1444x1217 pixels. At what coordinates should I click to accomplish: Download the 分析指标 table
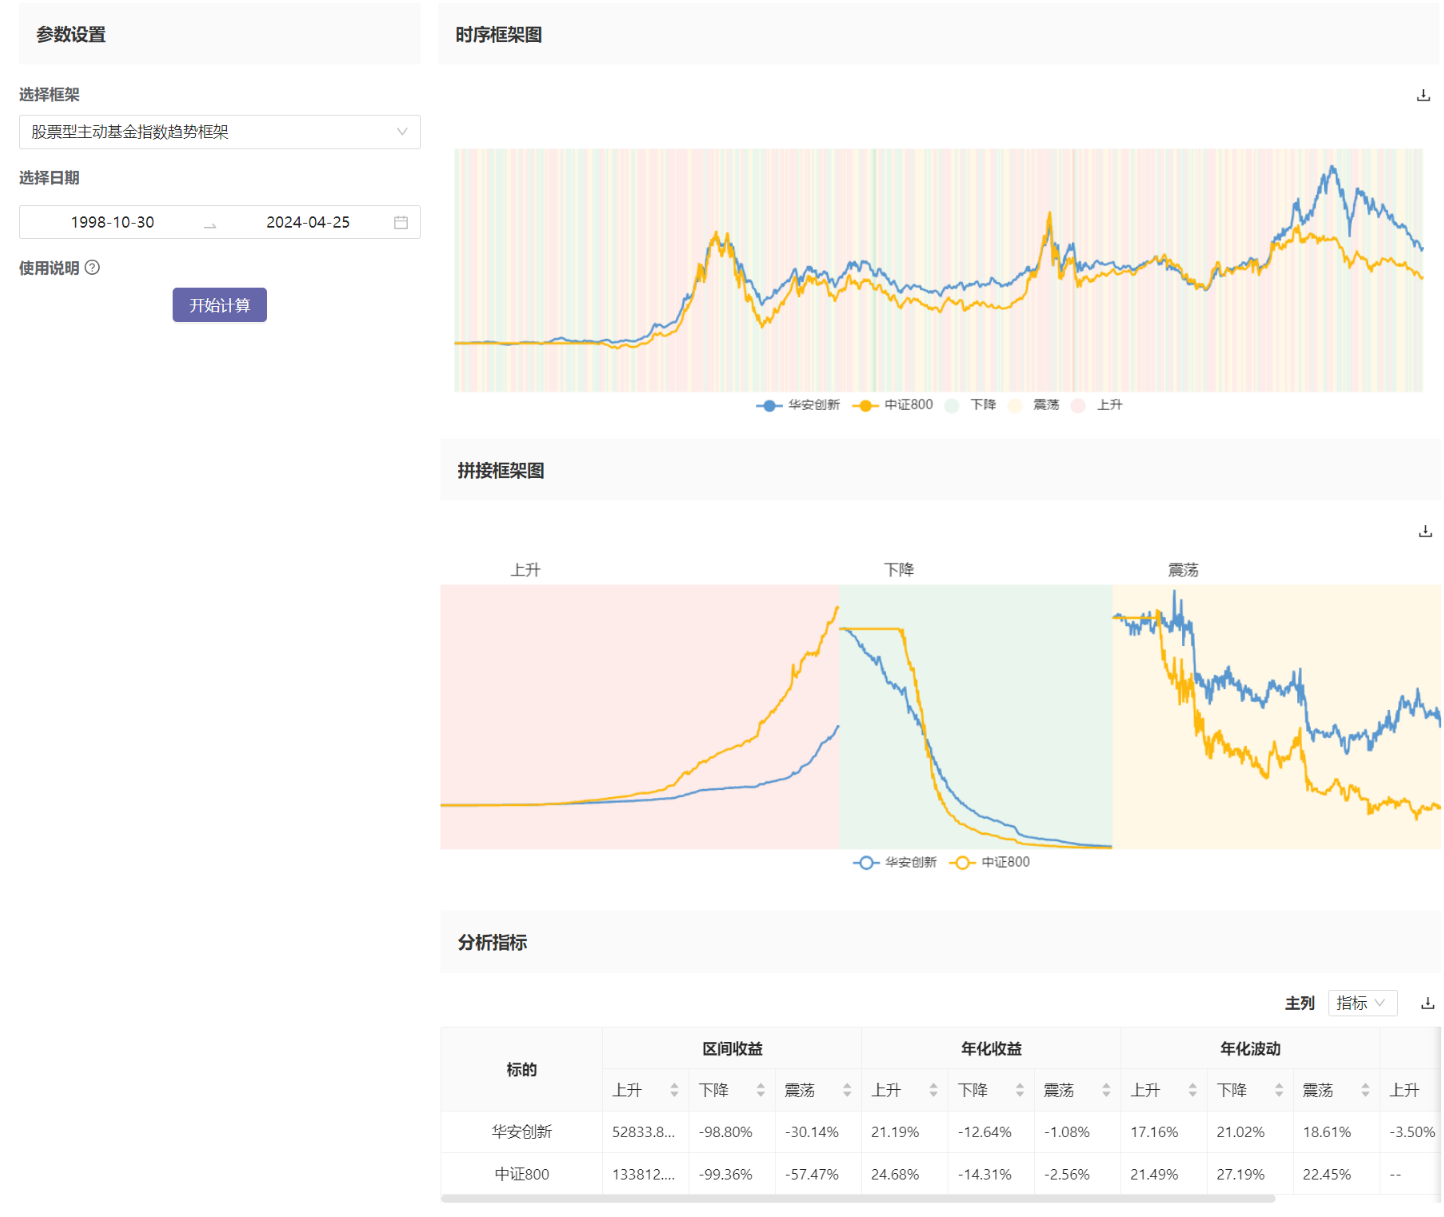(x=1427, y=1003)
